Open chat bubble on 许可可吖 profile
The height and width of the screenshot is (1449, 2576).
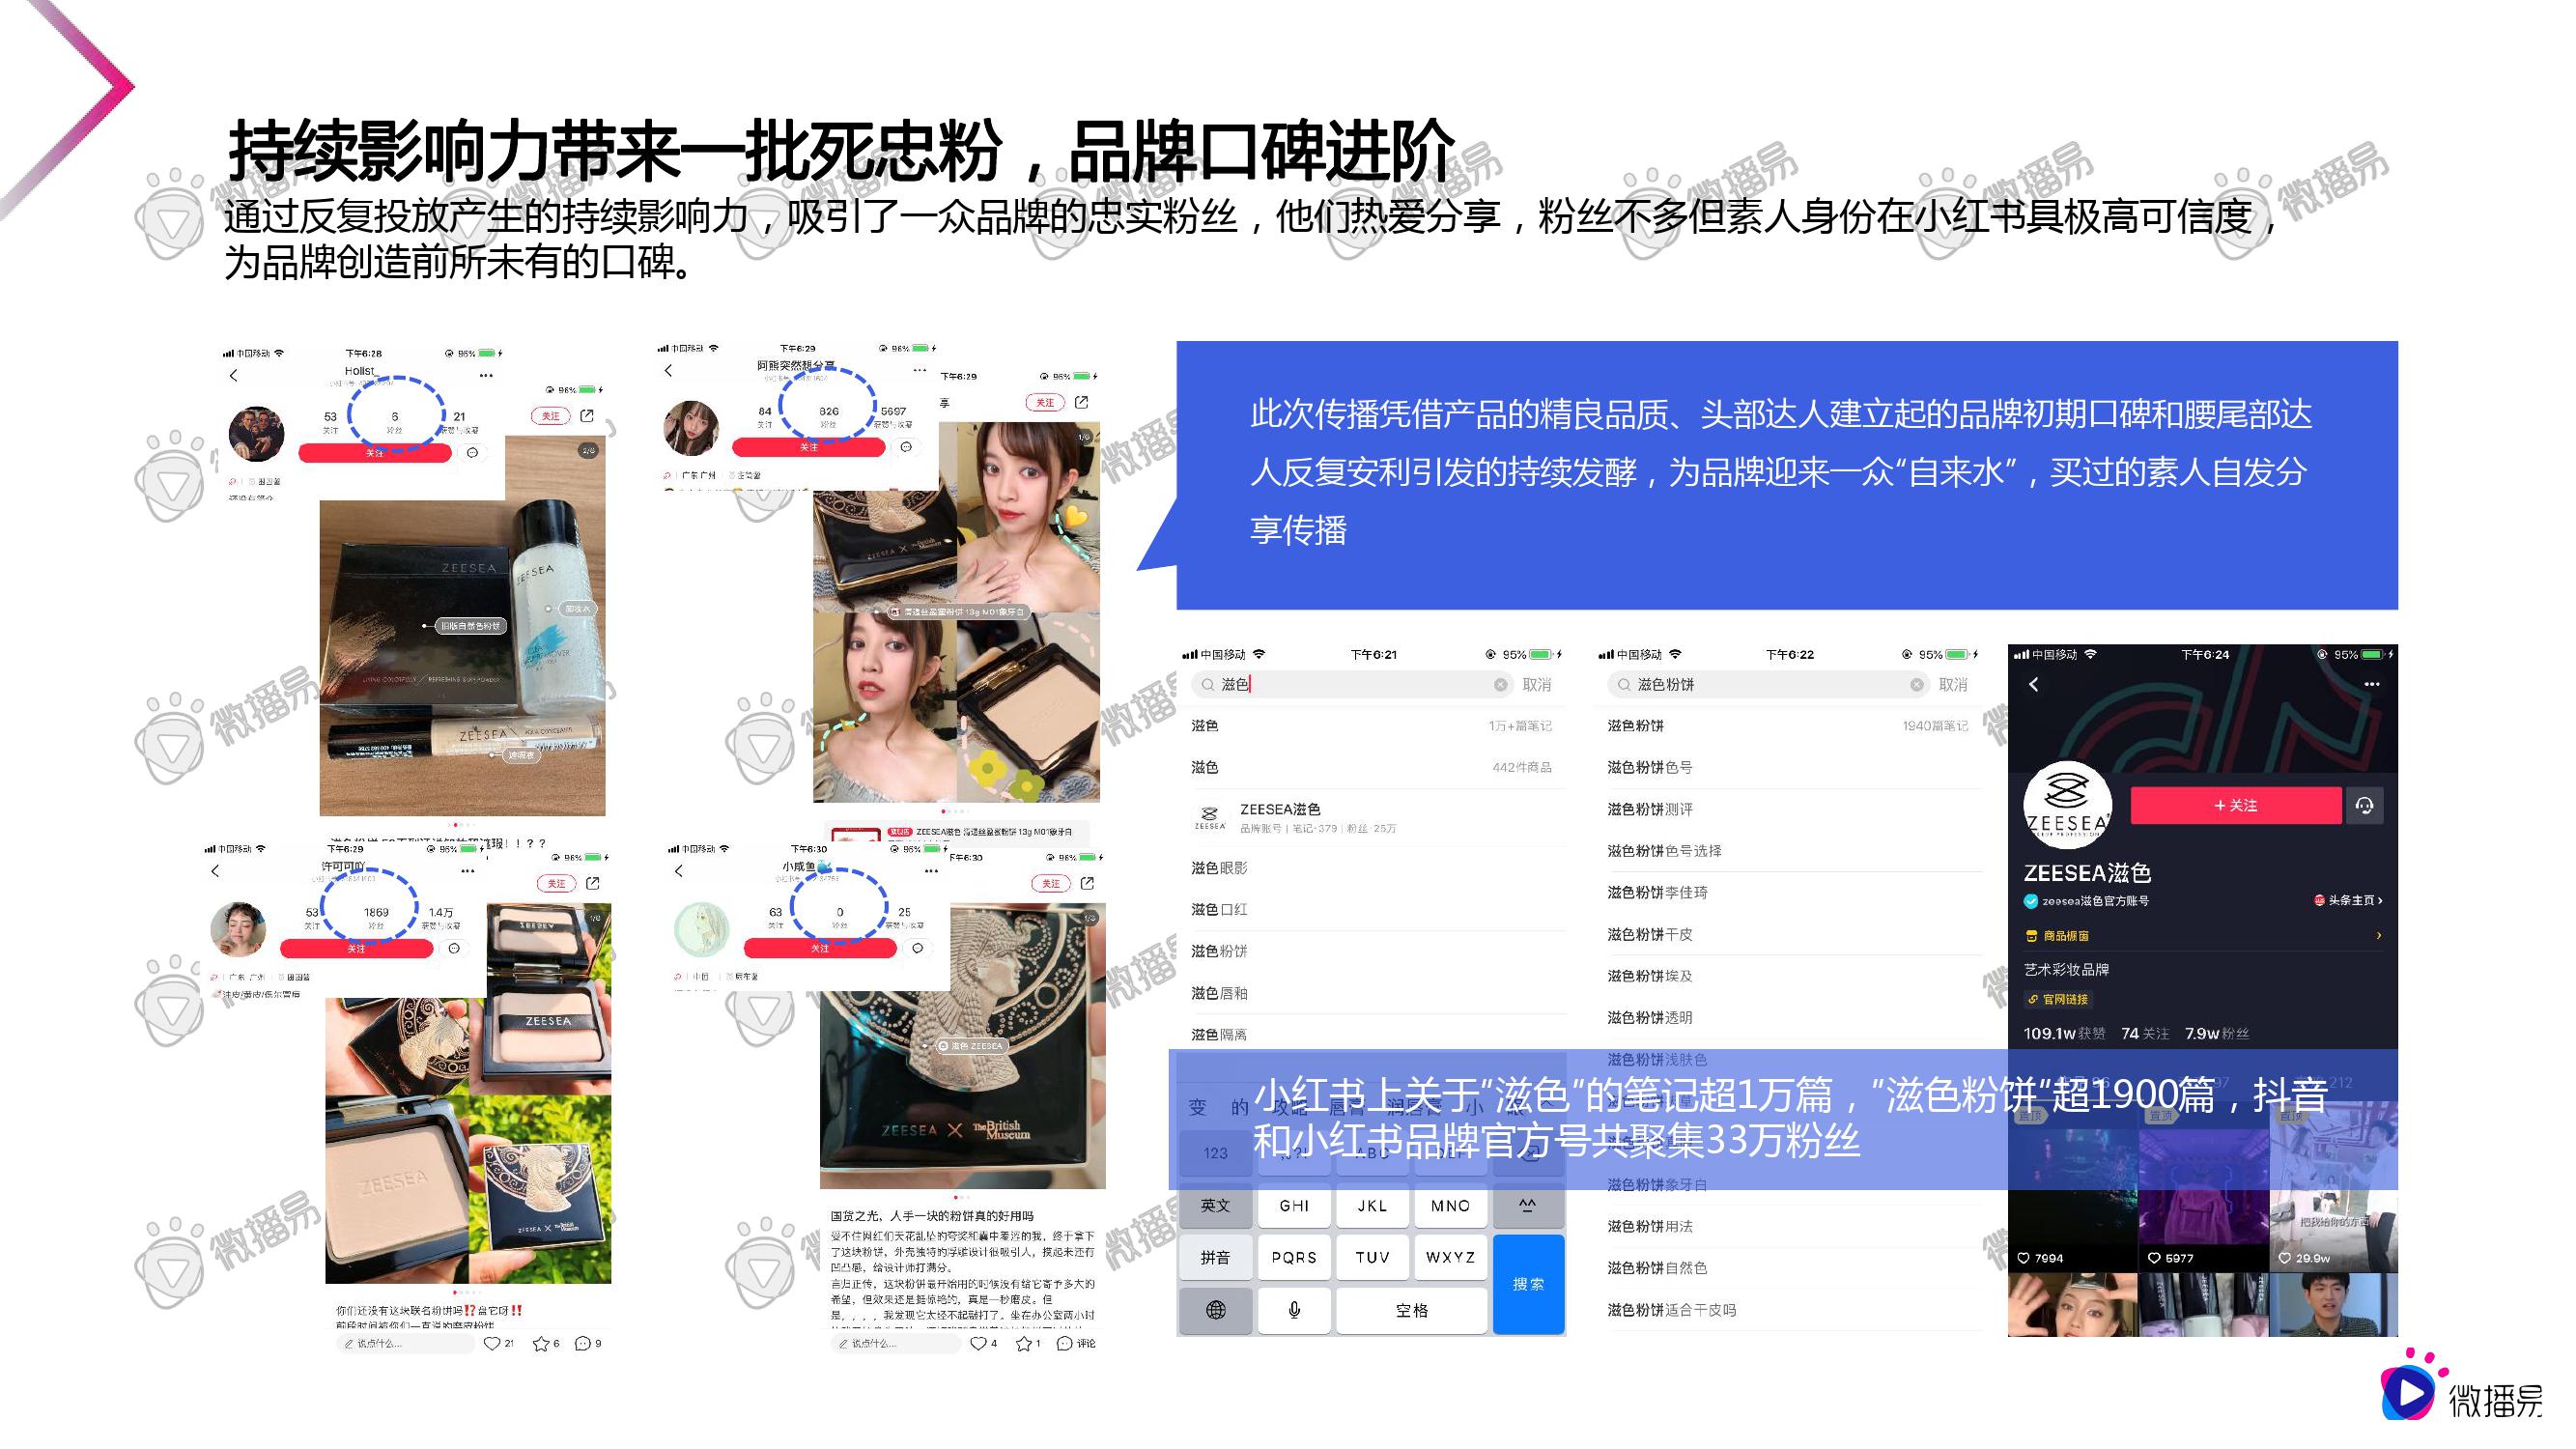pos(454,948)
